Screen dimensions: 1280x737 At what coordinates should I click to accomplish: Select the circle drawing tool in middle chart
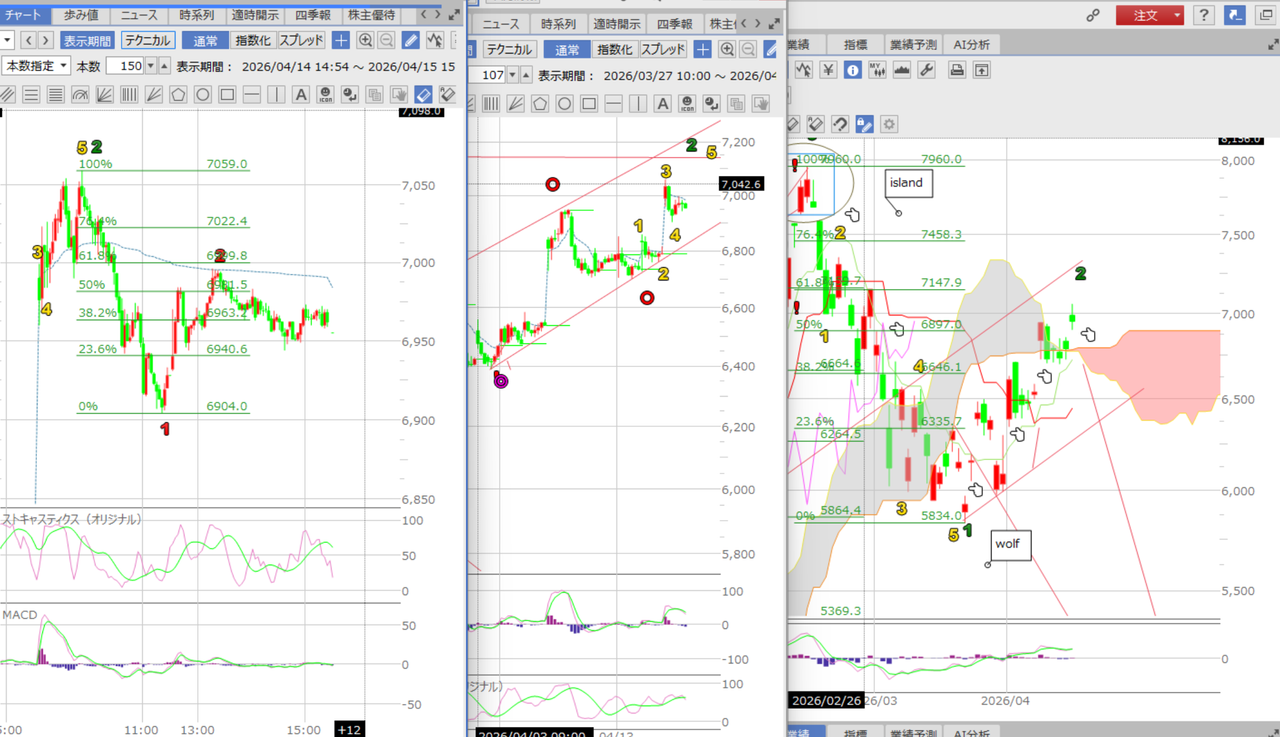(x=564, y=104)
